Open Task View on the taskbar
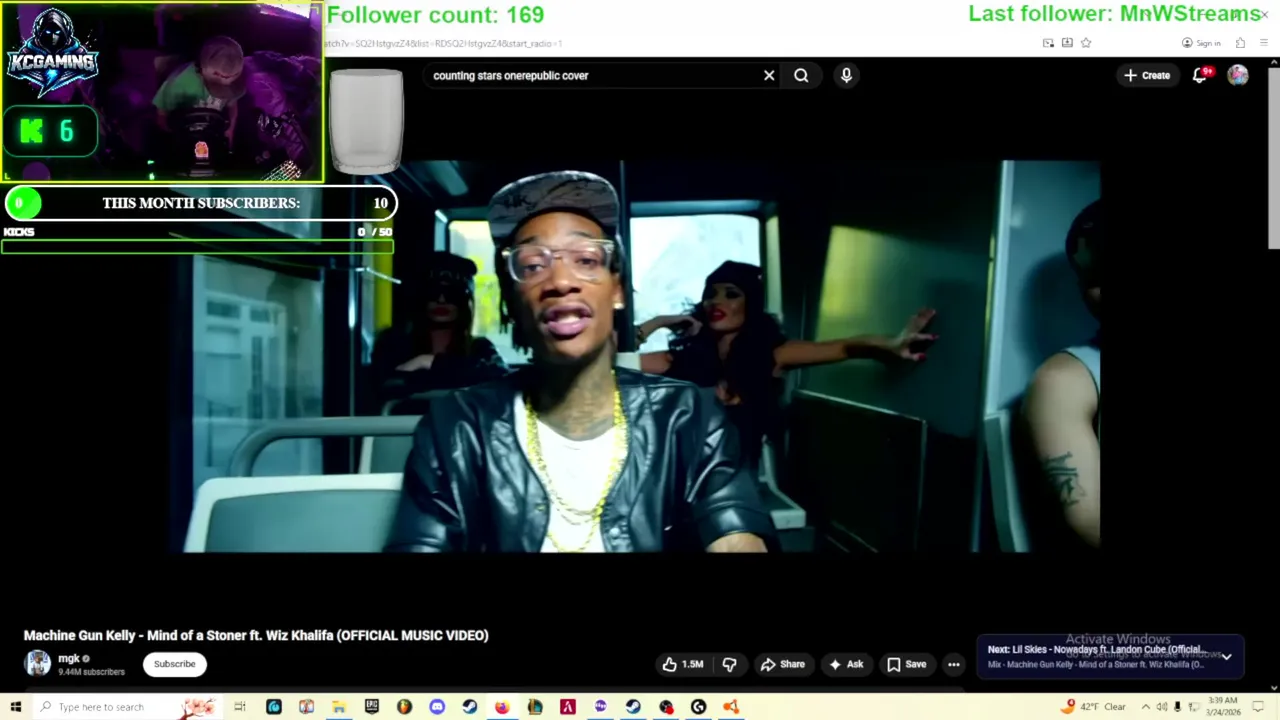The height and width of the screenshot is (720, 1280). click(240, 707)
